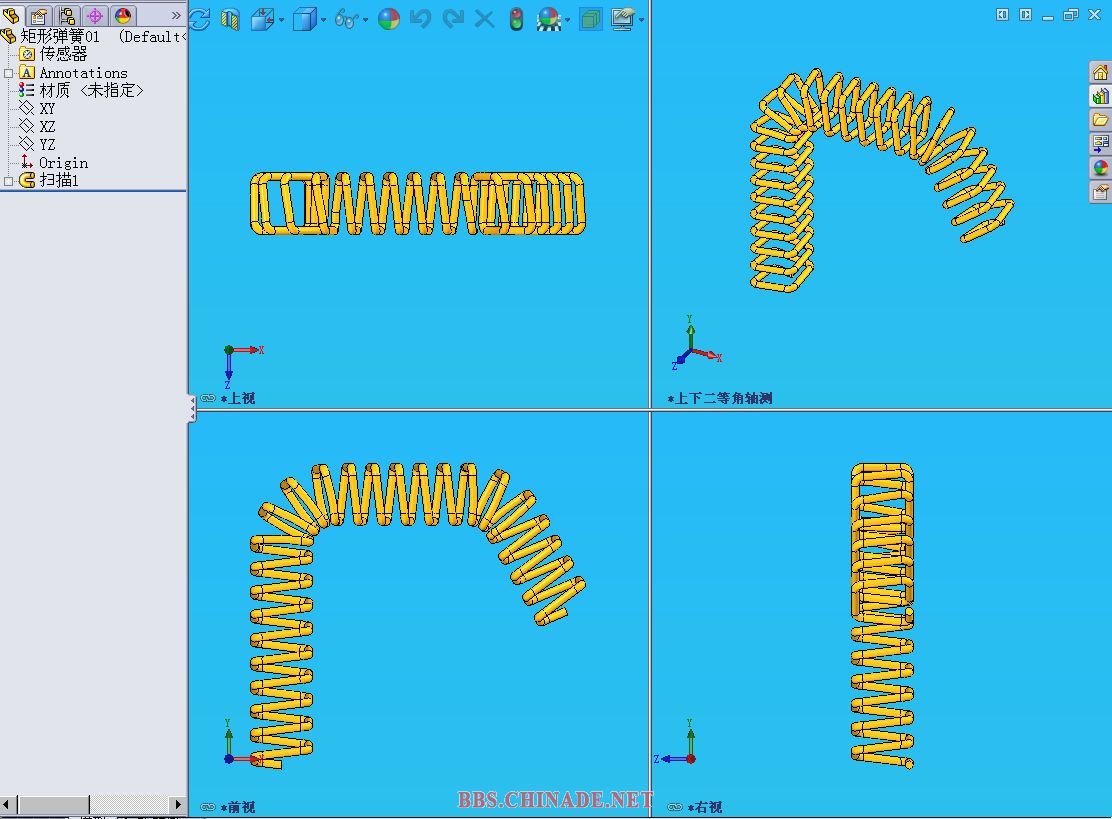The image size is (1112, 819).
Task: Toggle the view link icon beside 上视
Action: tap(207, 398)
